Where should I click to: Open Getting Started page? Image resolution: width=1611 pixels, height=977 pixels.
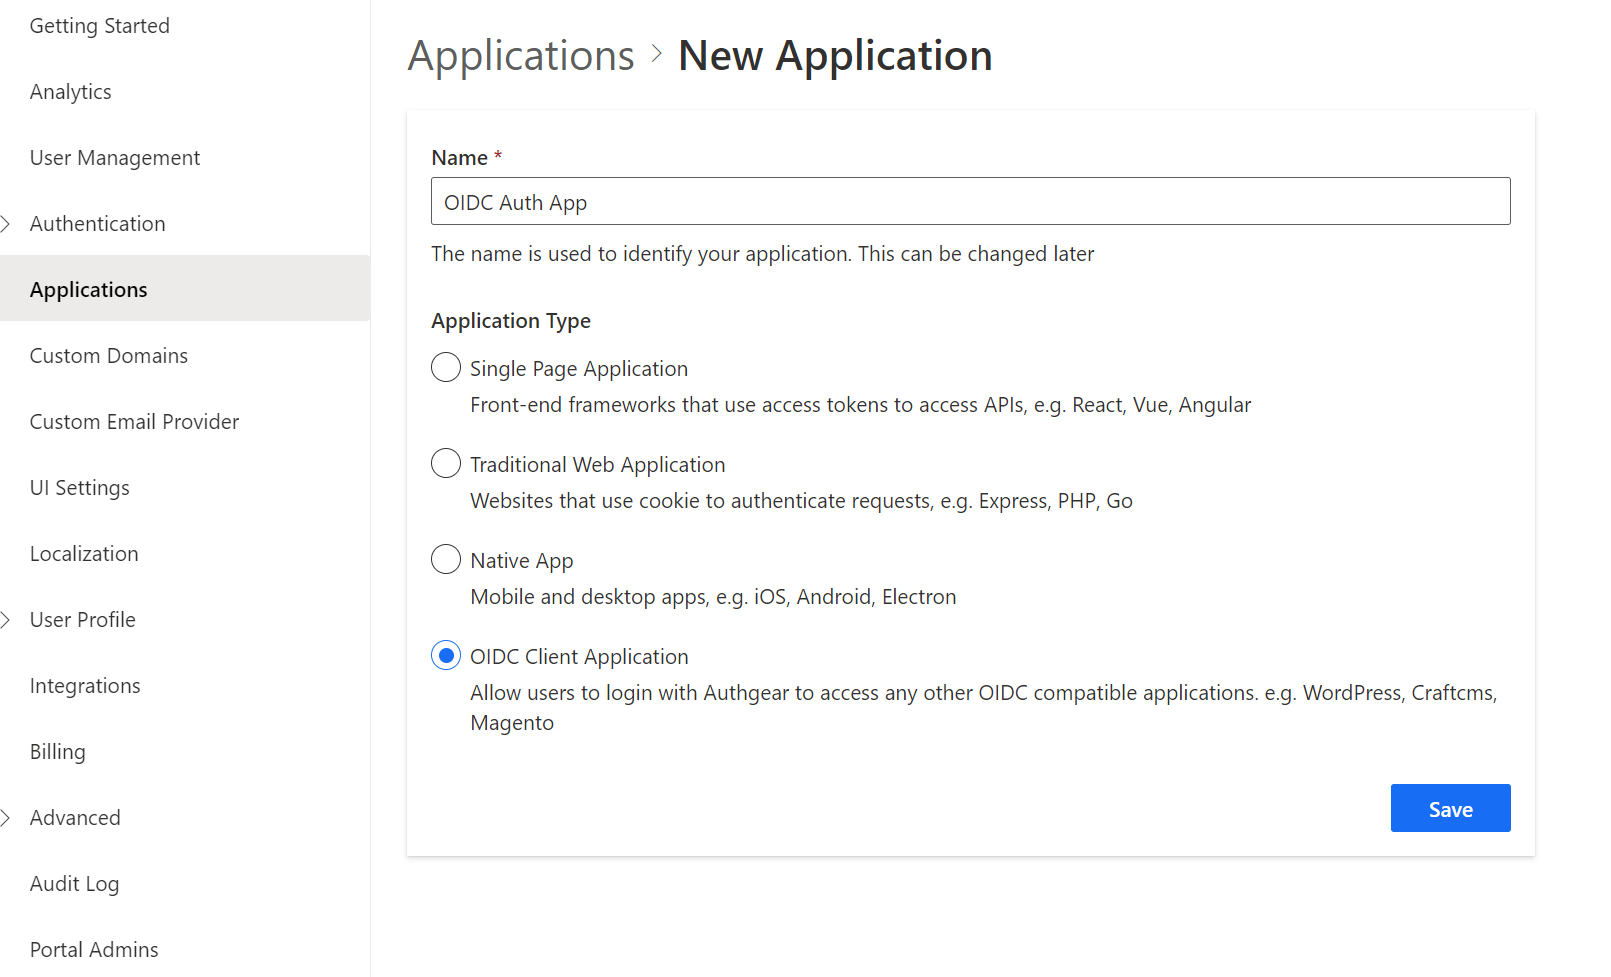pos(99,25)
